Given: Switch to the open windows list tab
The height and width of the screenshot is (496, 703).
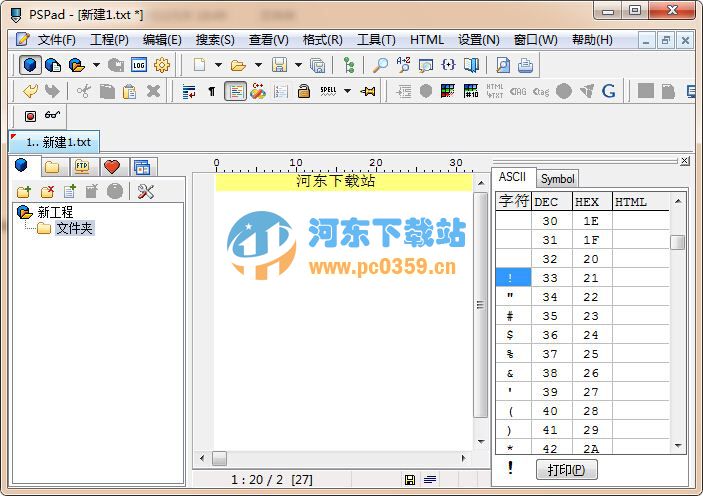Looking at the screenshot, I should coord(143,167).
